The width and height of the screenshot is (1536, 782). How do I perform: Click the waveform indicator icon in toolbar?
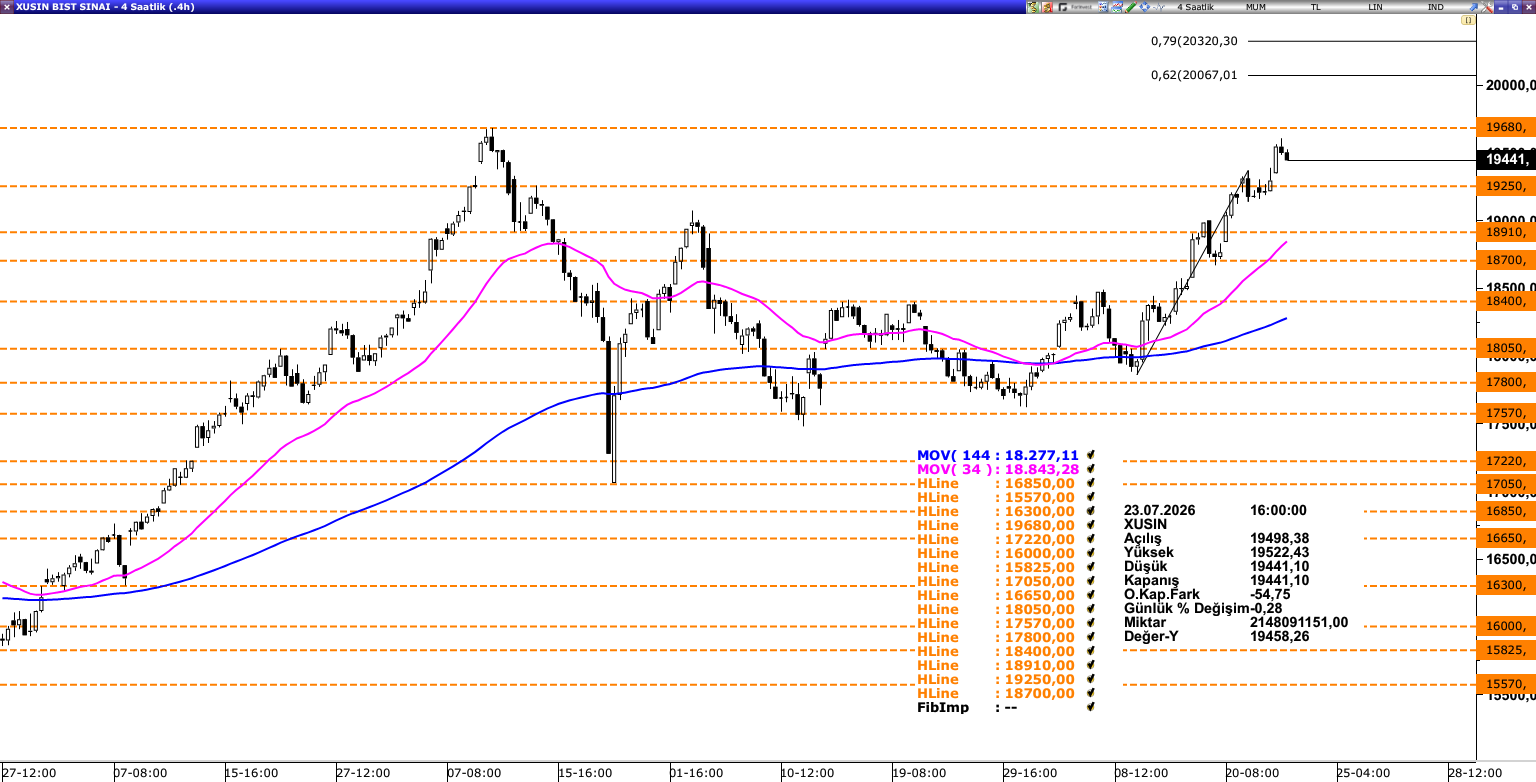(x=1159, y=7)
